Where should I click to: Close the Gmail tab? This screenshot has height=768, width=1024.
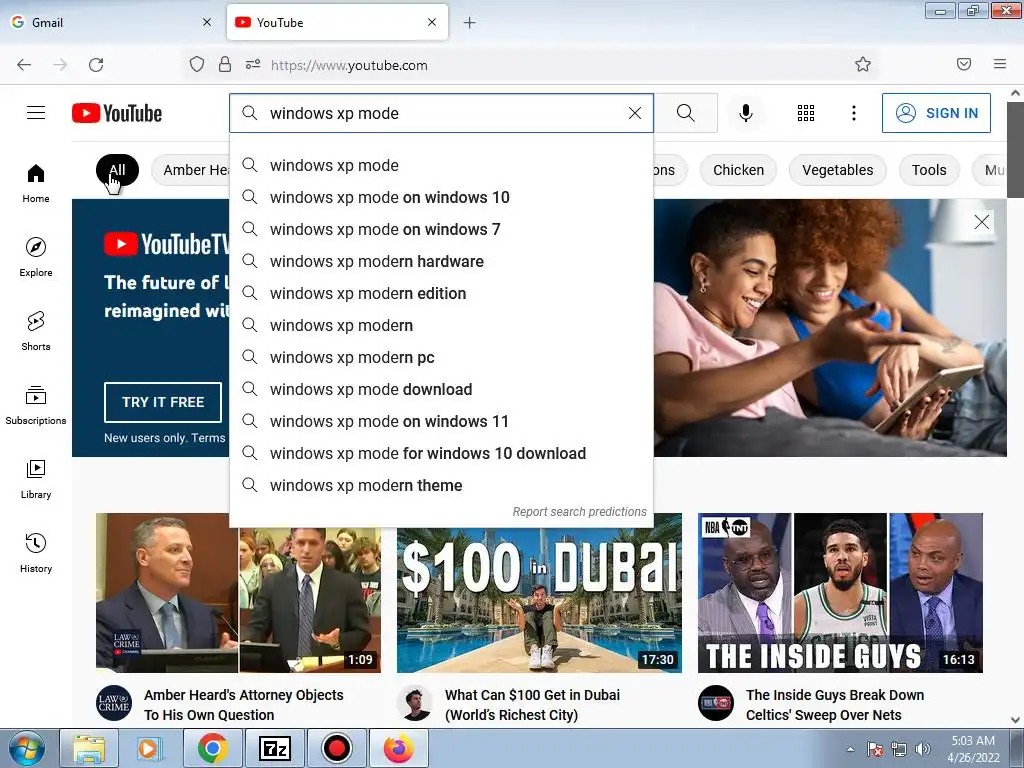tap(207, 22)
